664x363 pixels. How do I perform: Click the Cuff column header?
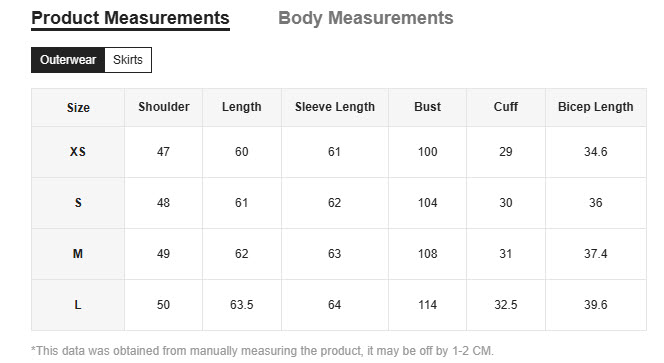click(506, 107)
